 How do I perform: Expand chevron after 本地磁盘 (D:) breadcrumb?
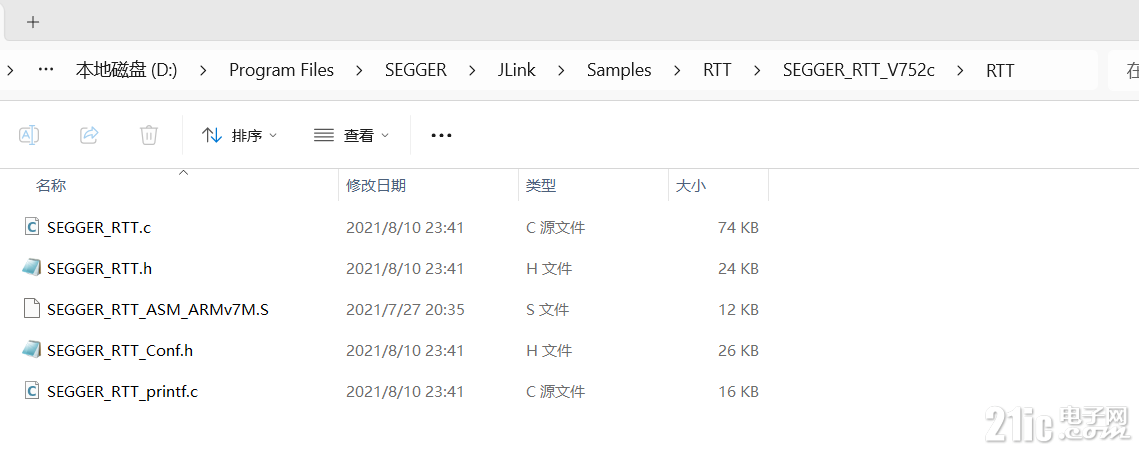pyautogui.click(x=203, y=70)
